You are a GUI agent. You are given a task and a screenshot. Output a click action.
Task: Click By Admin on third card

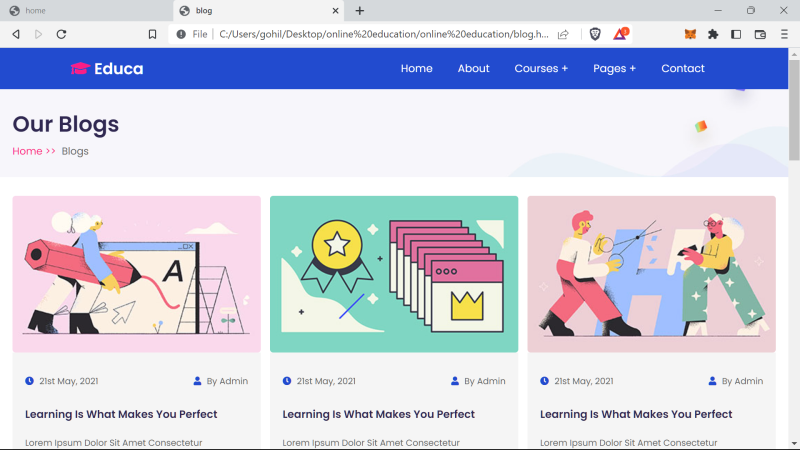pos(742,381)
